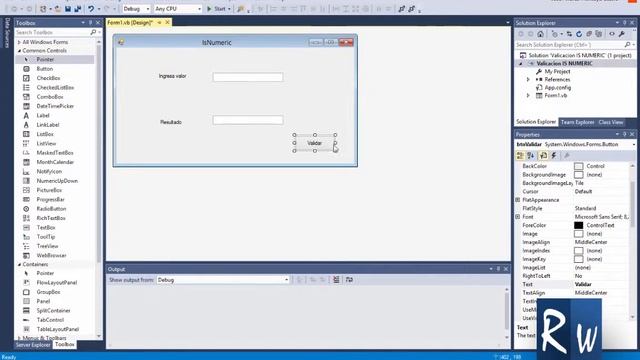Expand the Font property
This screenshot has width=640, height=360.
pyautogui.click(x=518, y=217)
